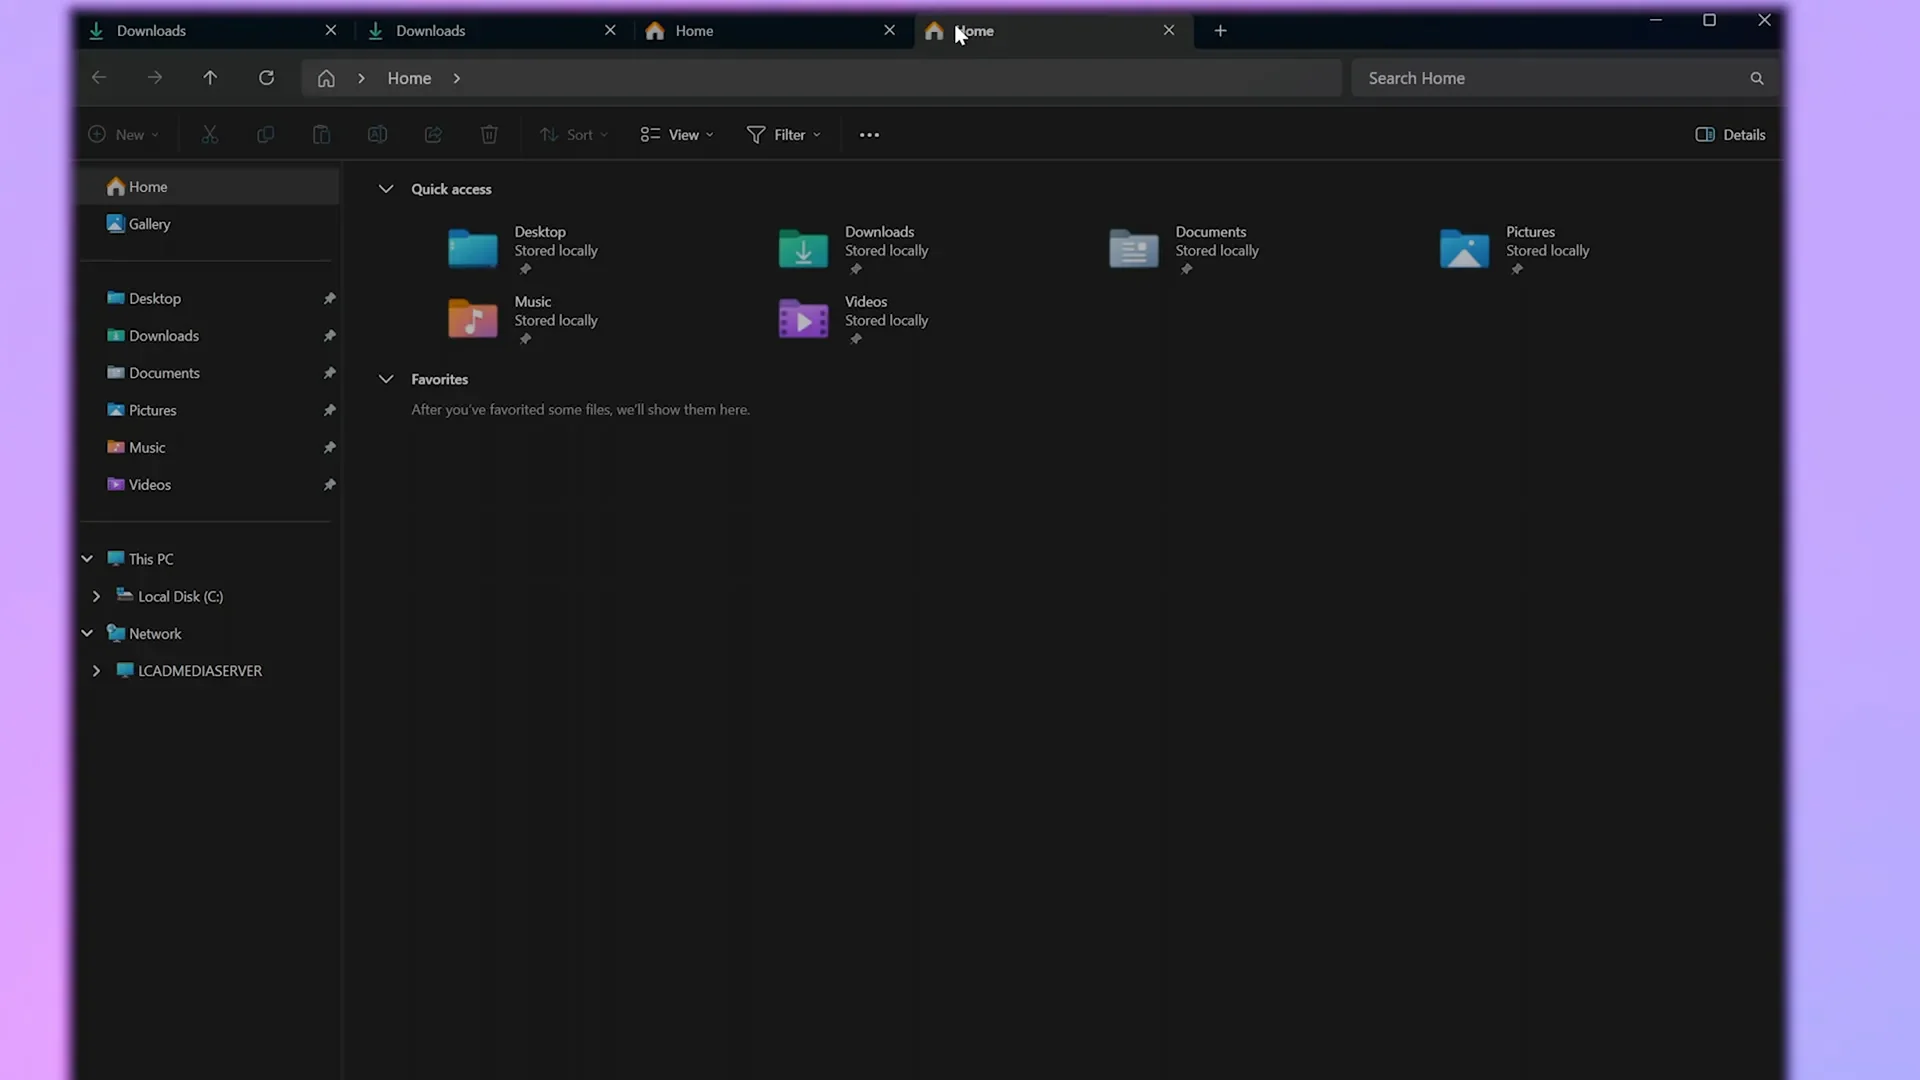Open the New dropdown menu
The width and height of the screenshot is (1920, 1080).
pyautogui.click(x=124, y=134)
